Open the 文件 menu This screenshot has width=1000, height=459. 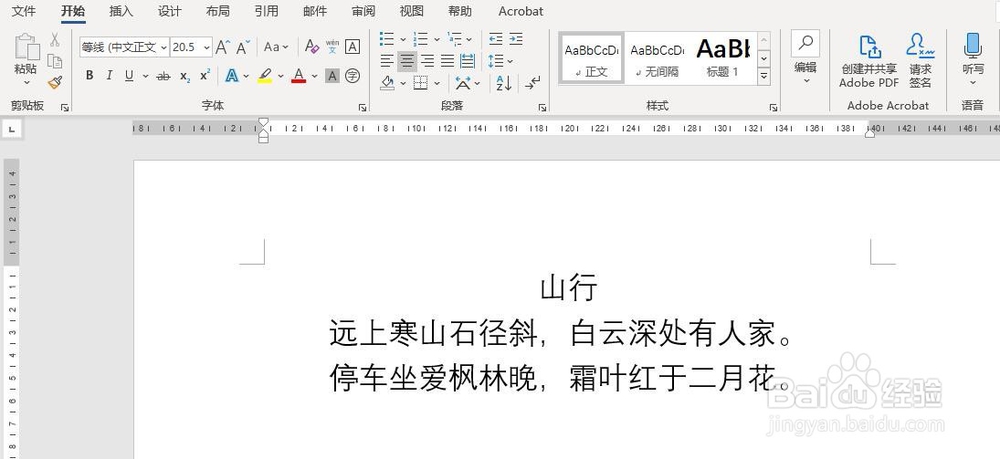pyautogui.click(x=24, y=11)
